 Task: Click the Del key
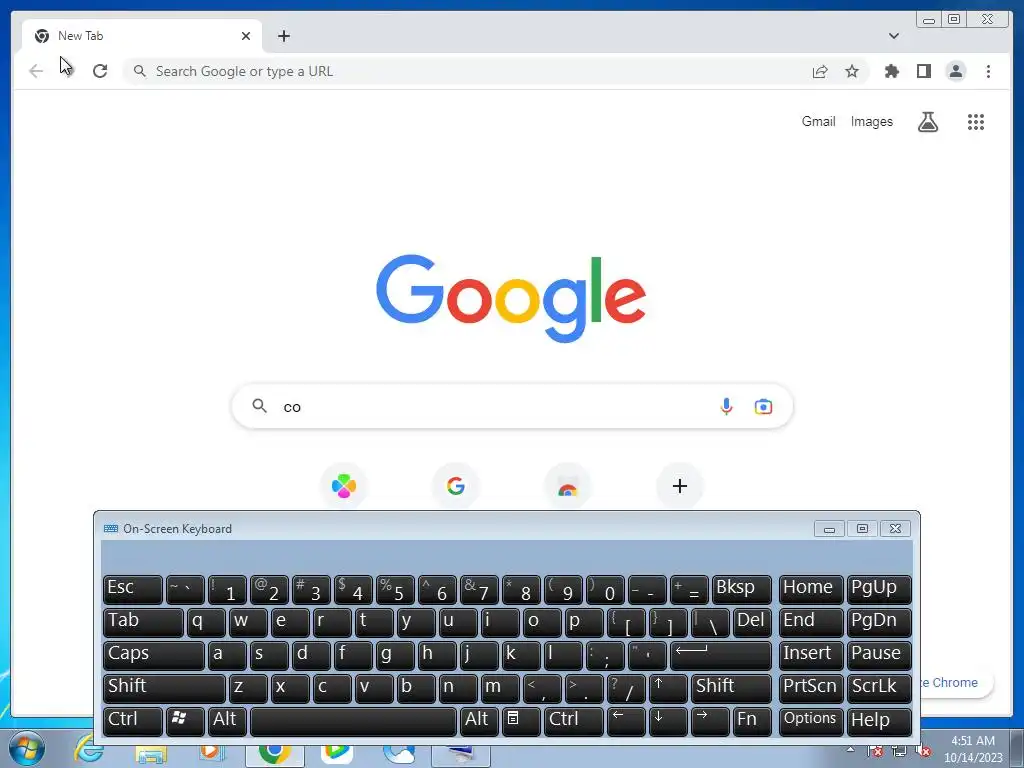[752, 622]
